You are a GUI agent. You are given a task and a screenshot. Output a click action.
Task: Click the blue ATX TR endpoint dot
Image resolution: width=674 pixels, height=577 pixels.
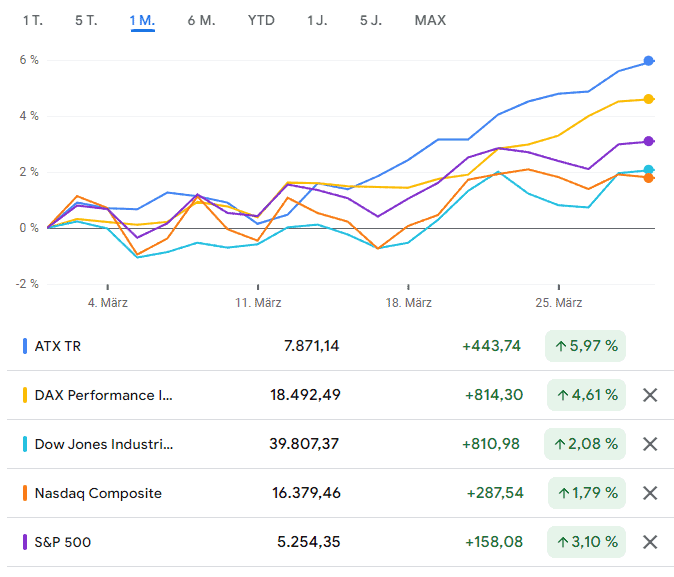pyautogui.click(x=649, y=61)
